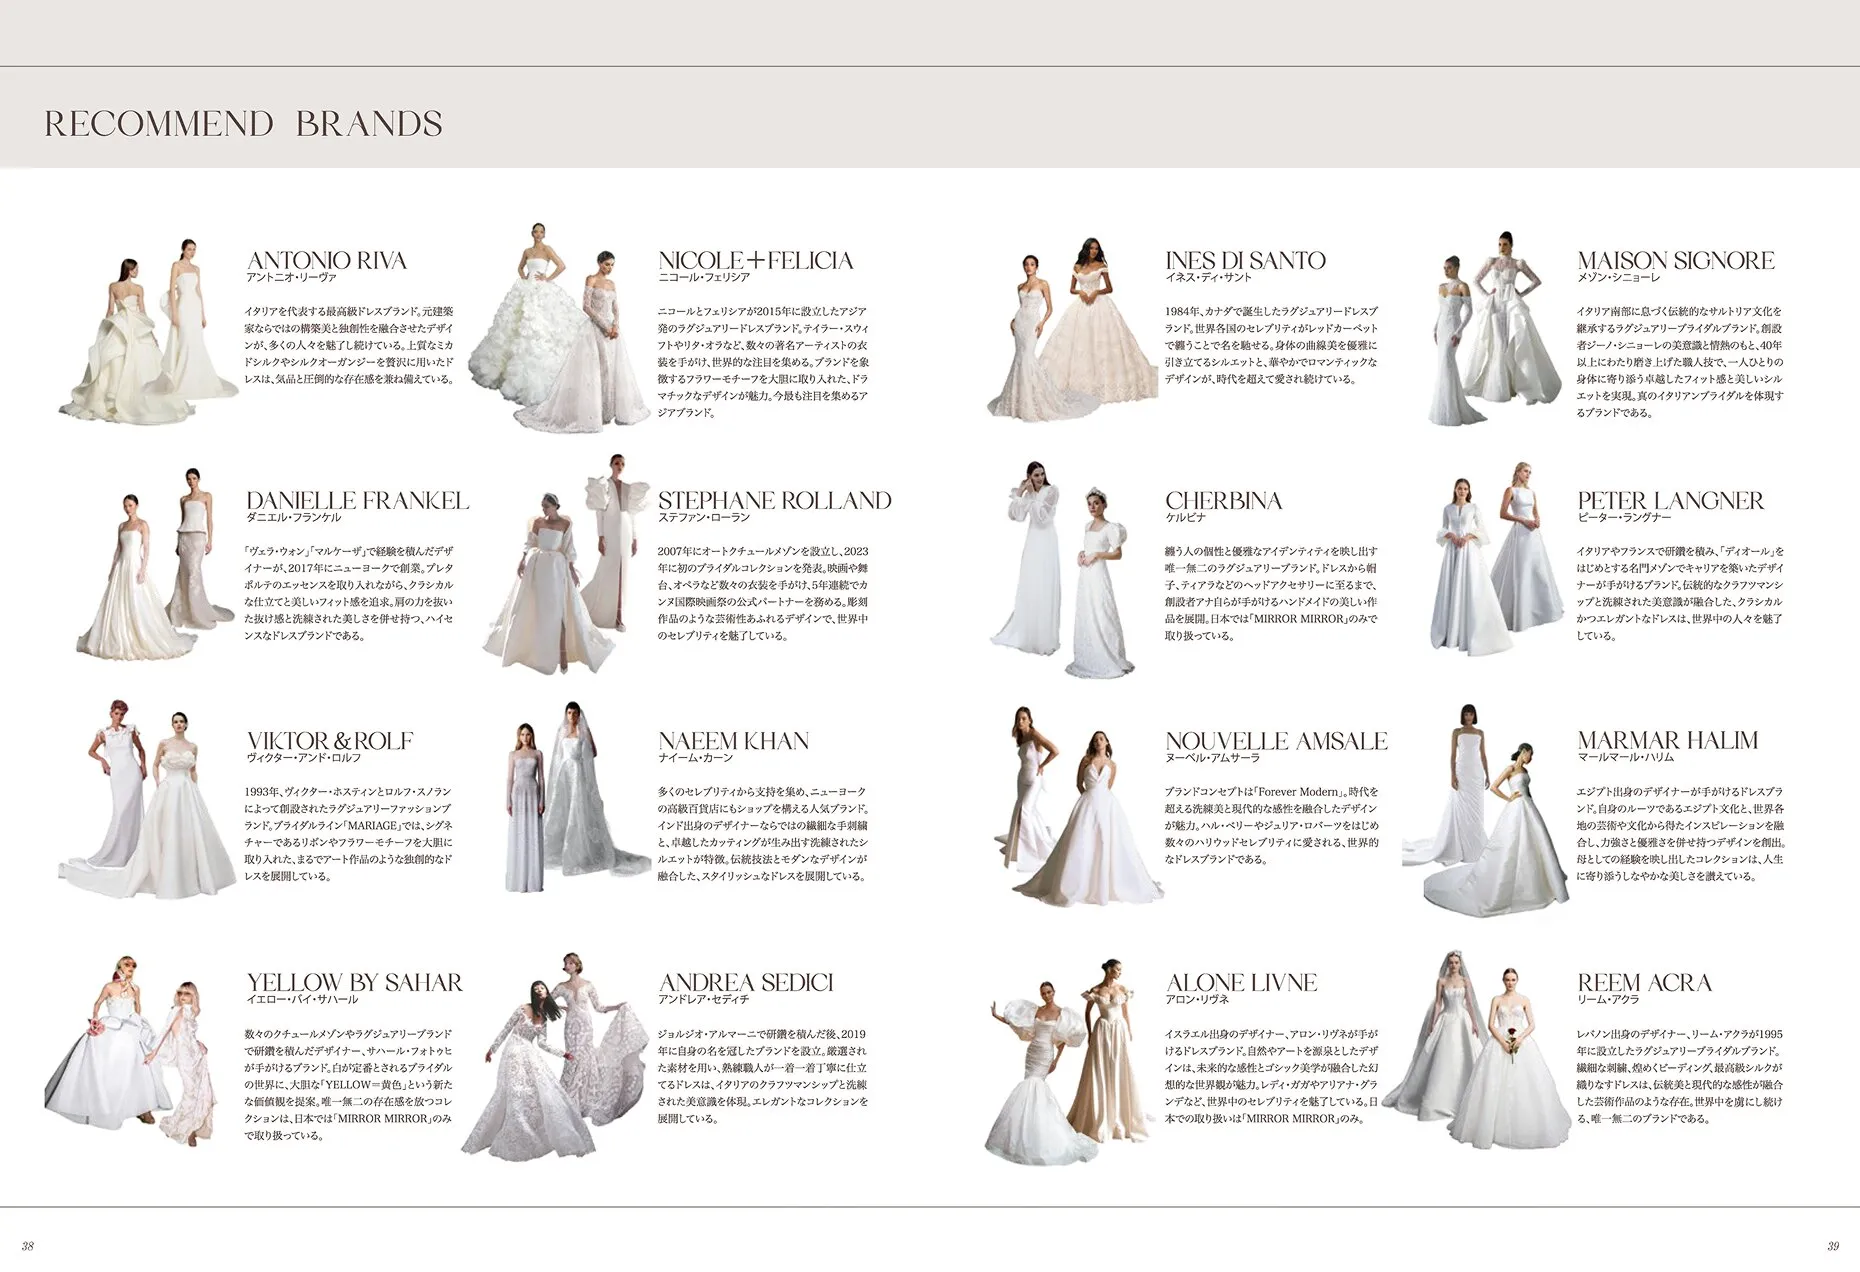Select the NOUVELLE AMSALE brand title
Image resolution: width=1860 pixels, height=1272 pixels.
click(1276, 741)
